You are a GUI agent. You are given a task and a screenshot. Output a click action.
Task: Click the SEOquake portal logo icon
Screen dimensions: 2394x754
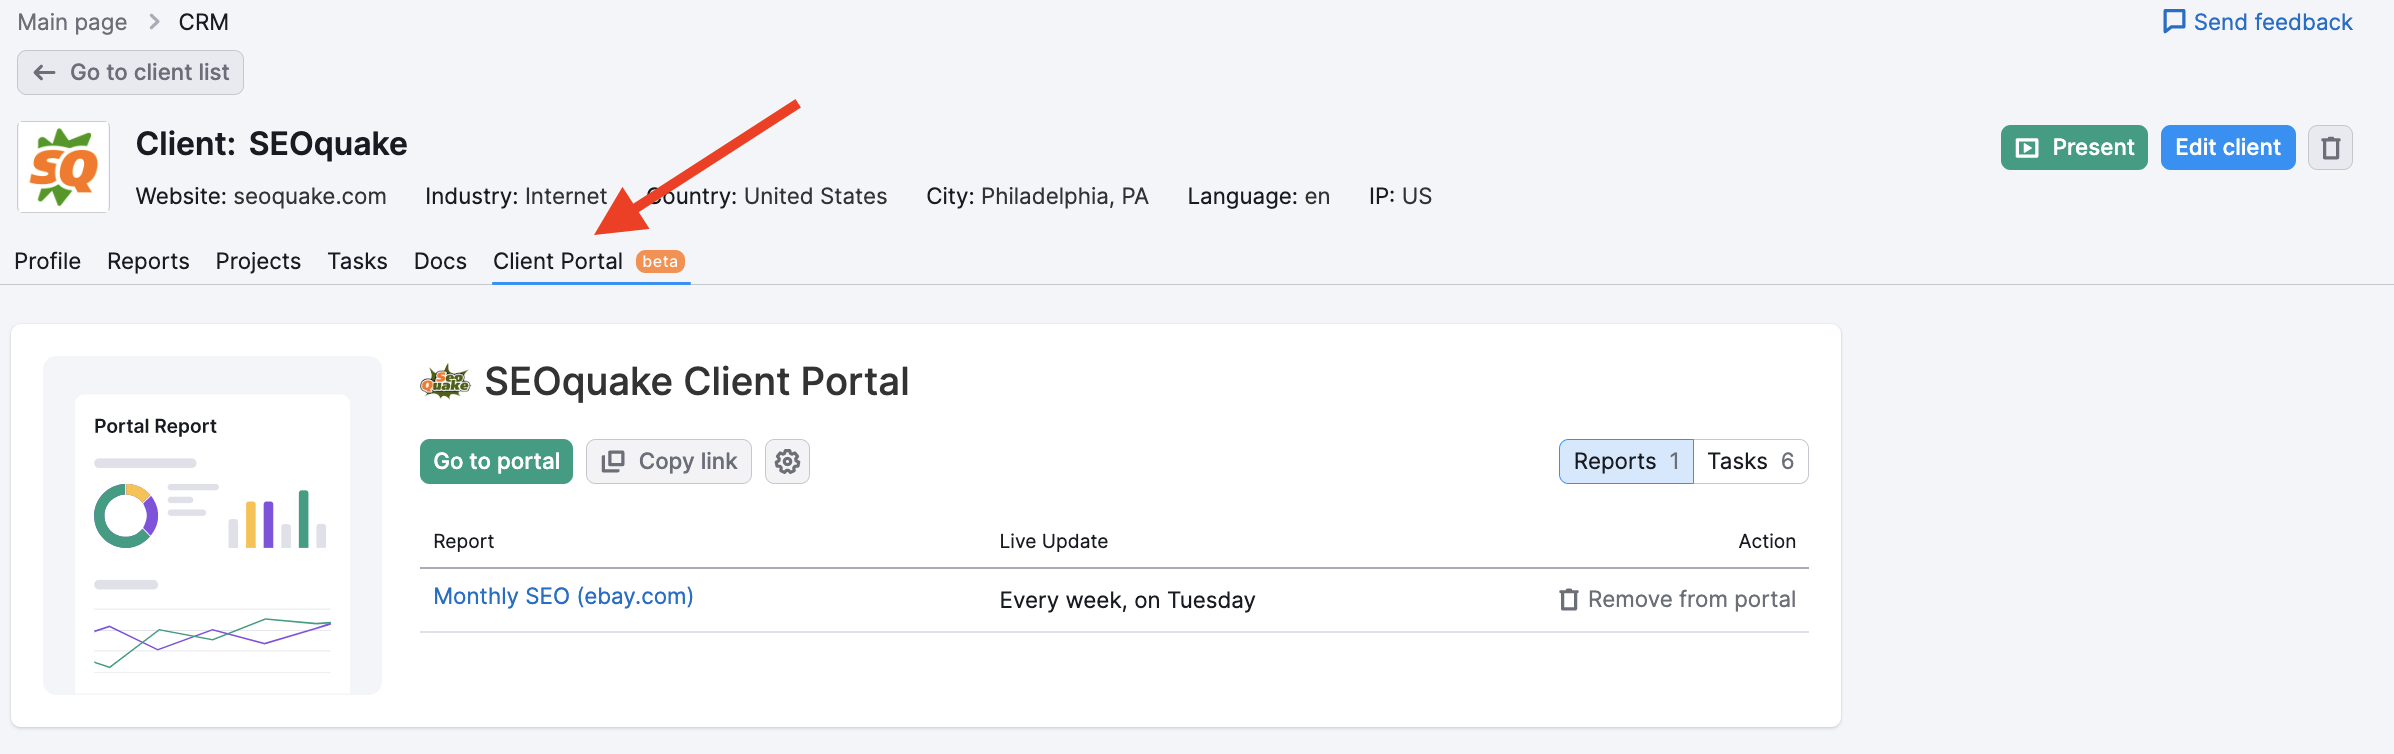coord(445,382)
